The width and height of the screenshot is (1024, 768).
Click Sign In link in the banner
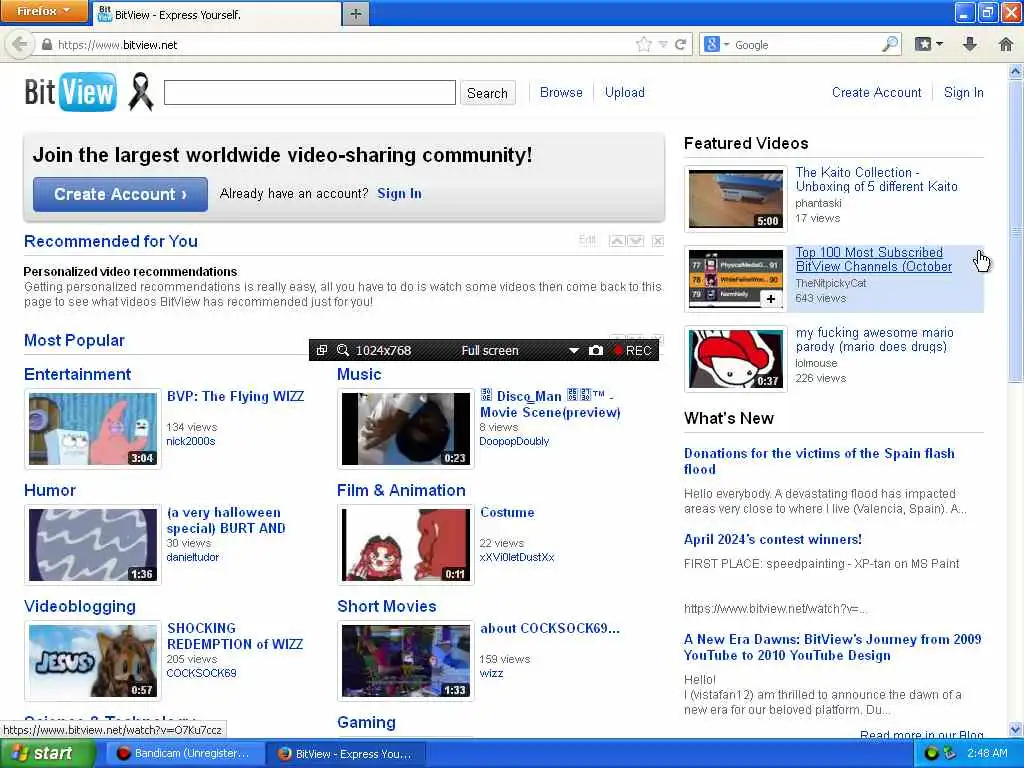[x=399, y=193]
